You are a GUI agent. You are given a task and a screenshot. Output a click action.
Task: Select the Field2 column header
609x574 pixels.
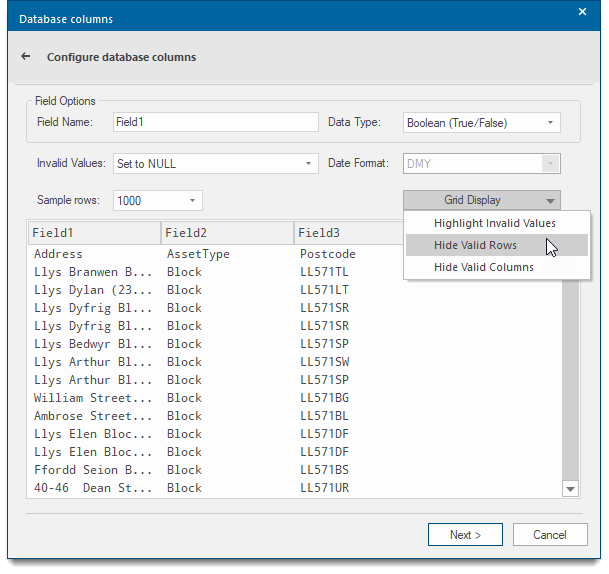tap(227, 233)
